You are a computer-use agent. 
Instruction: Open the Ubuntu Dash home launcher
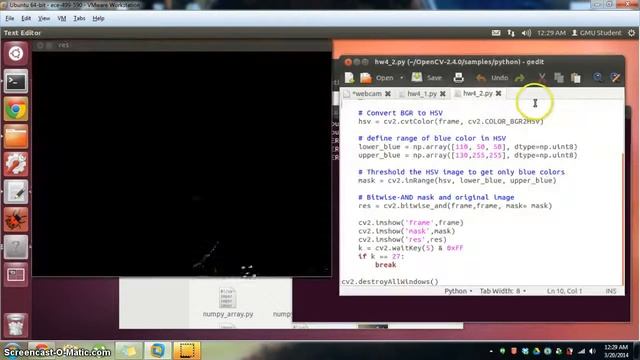tap(16, 53)
